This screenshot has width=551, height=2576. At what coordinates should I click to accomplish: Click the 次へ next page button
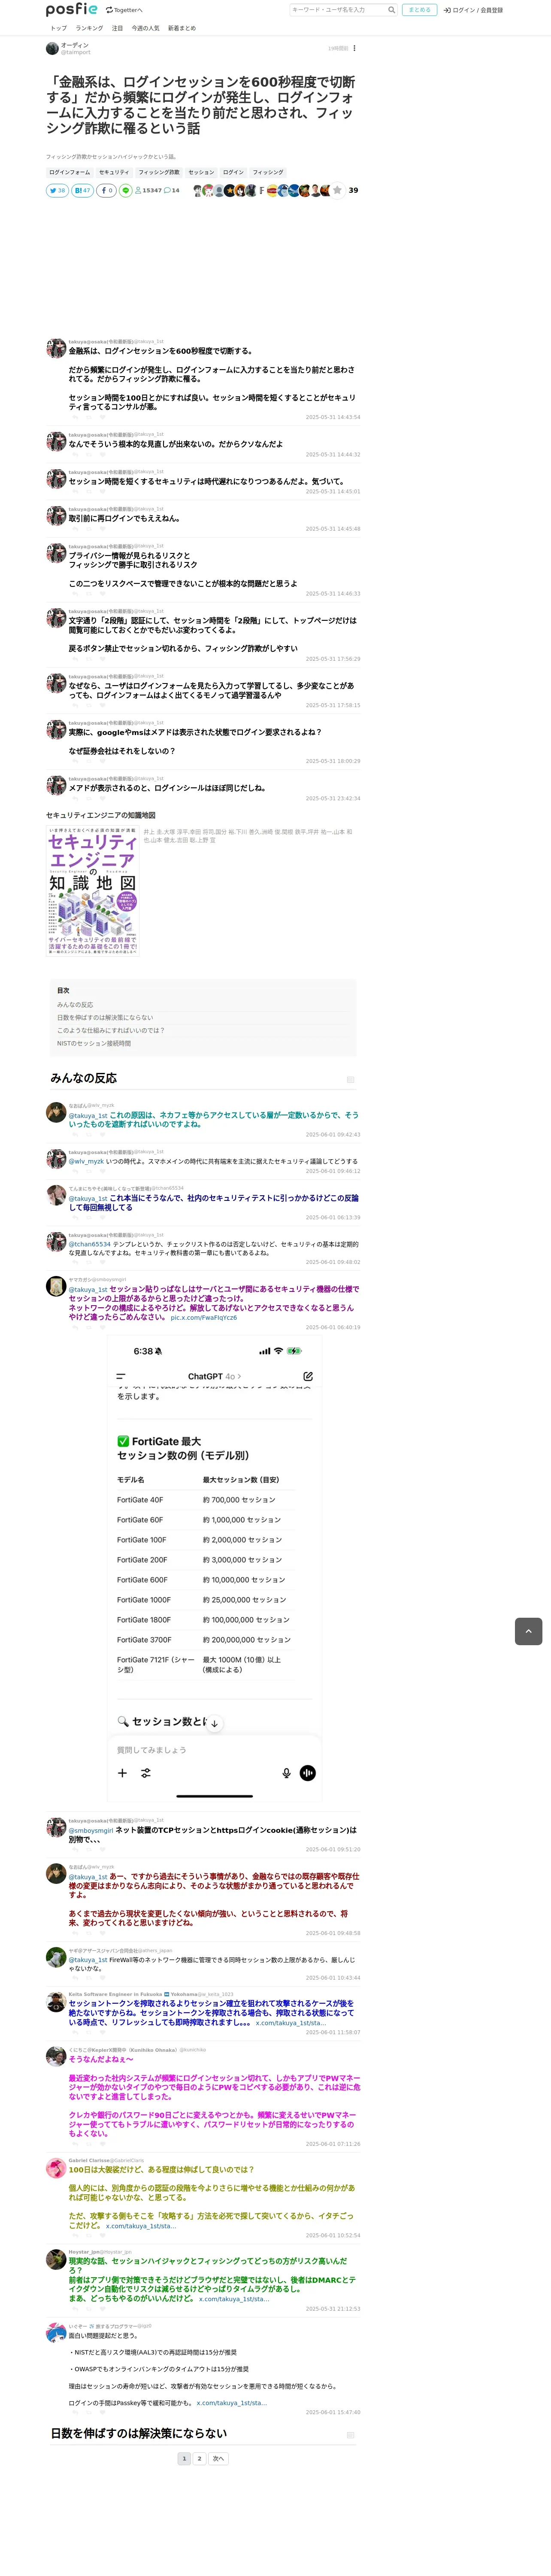218,2458
